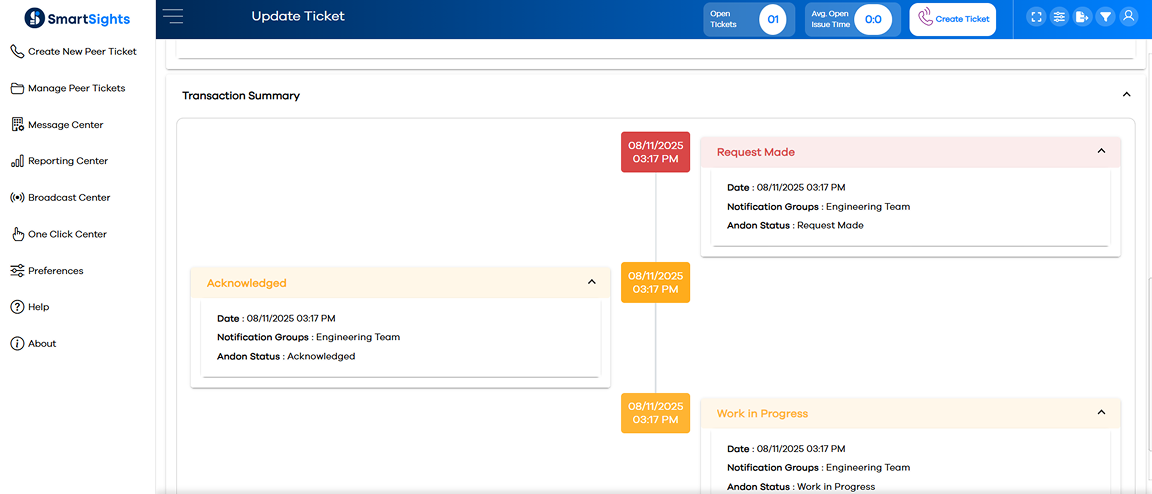The height and width of the screenshot is (494, 1152).
Task: Toggle the hamburger sidebar menu
Action: [x=173, y=16]
